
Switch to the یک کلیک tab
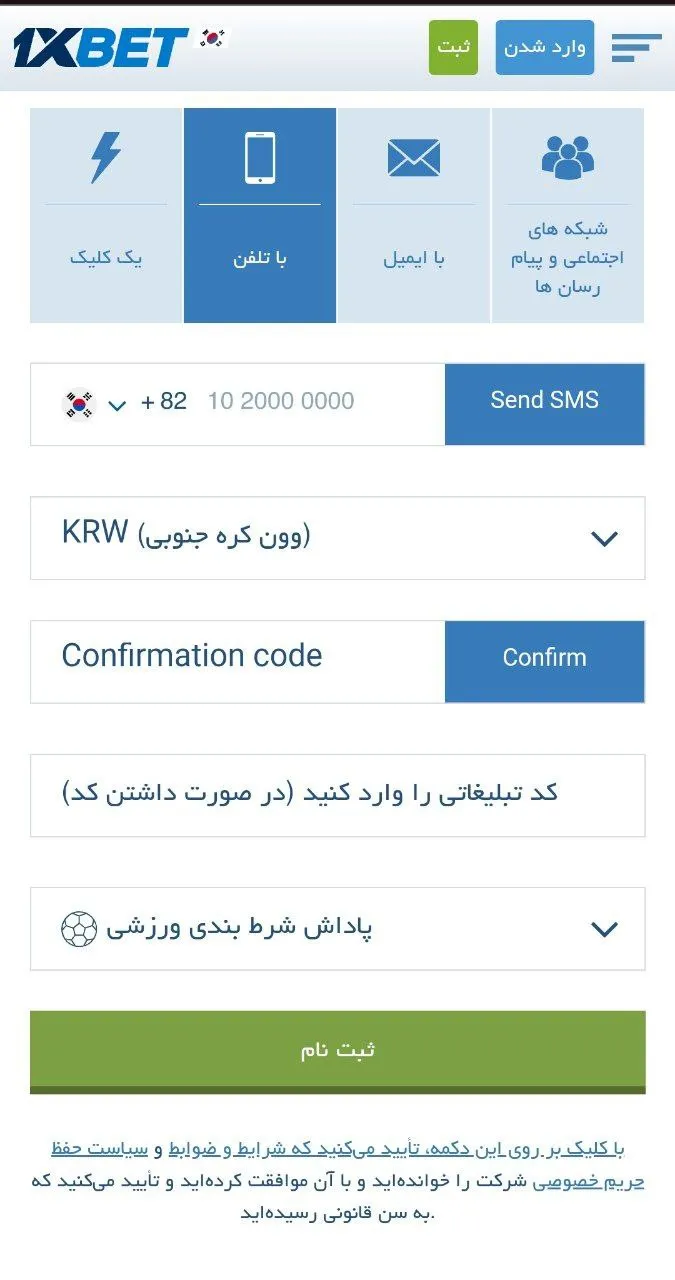point(106,258)
